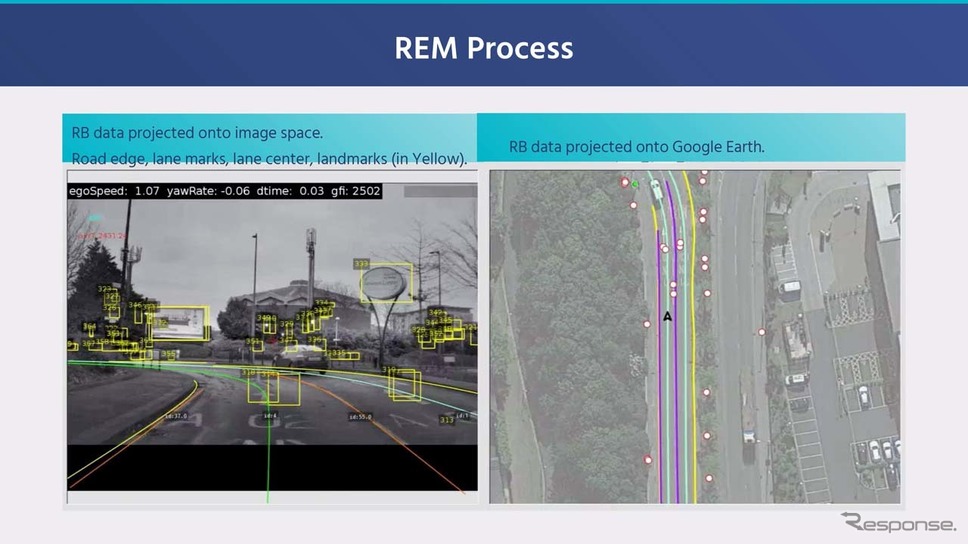Click the yawRate -0.06 value
The height and width of the screenshot is (544, 968).
point(208,191)
